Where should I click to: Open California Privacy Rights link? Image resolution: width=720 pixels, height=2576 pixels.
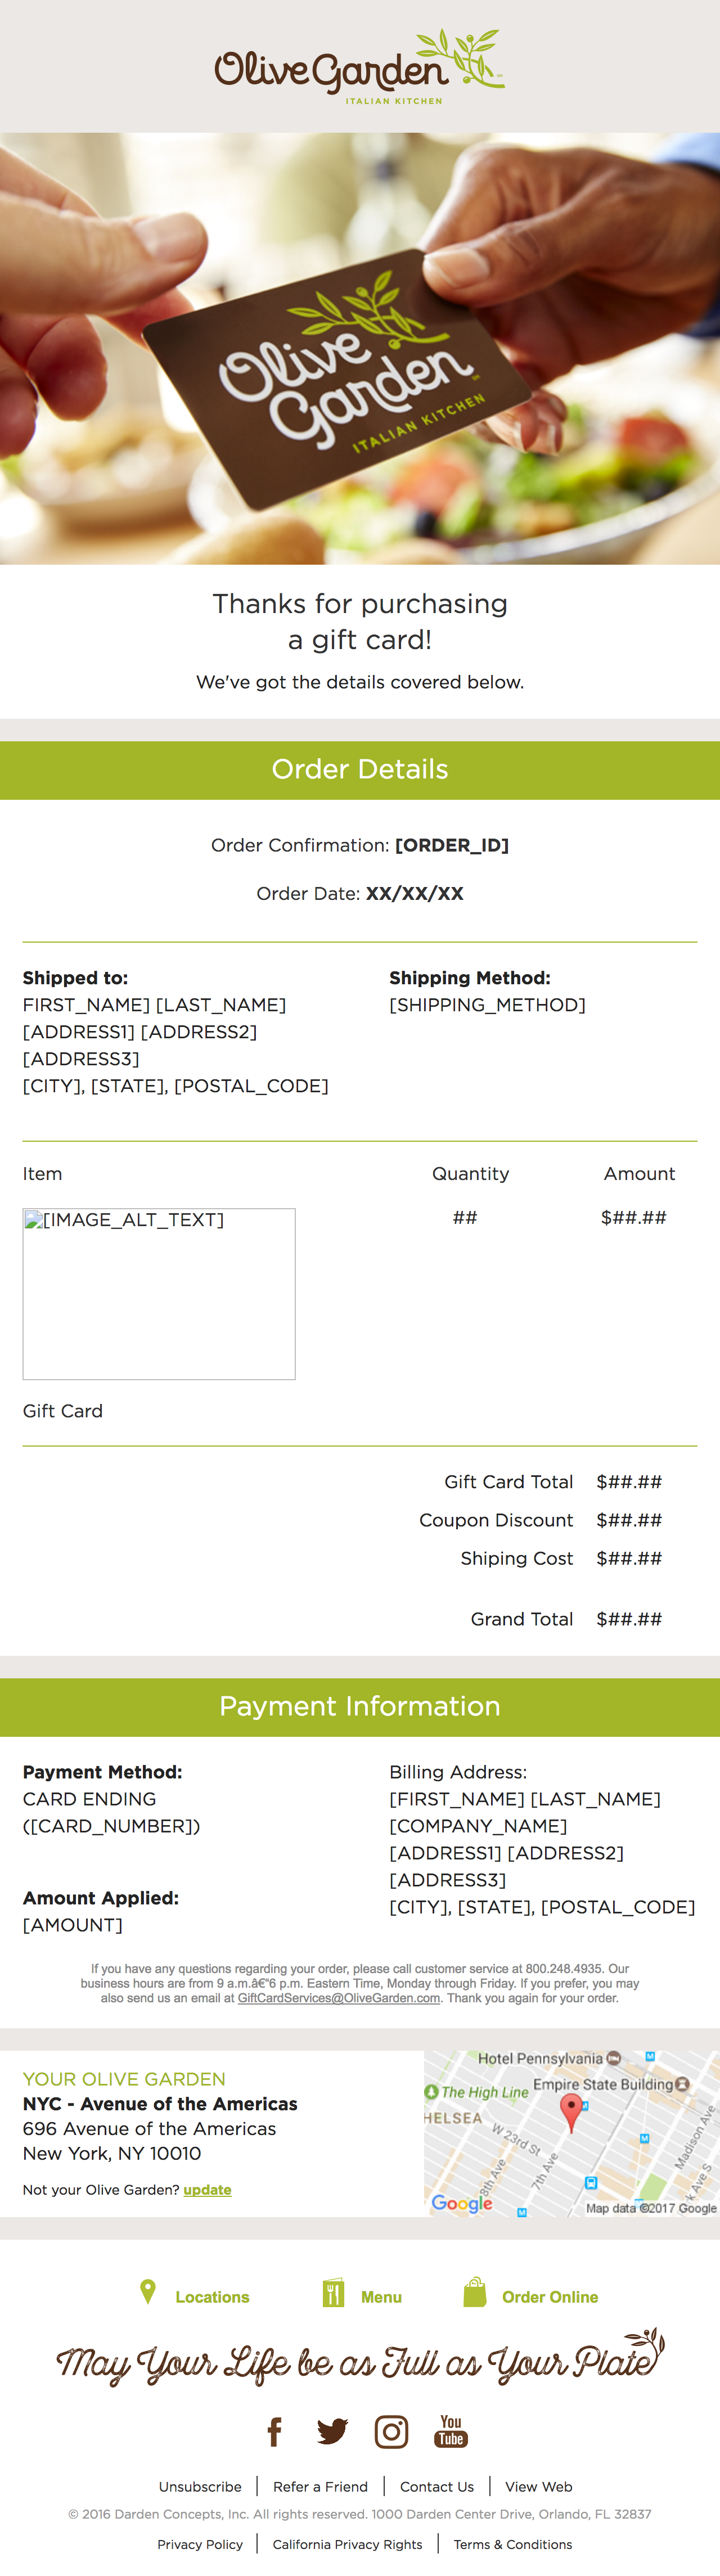point(347,2544)
